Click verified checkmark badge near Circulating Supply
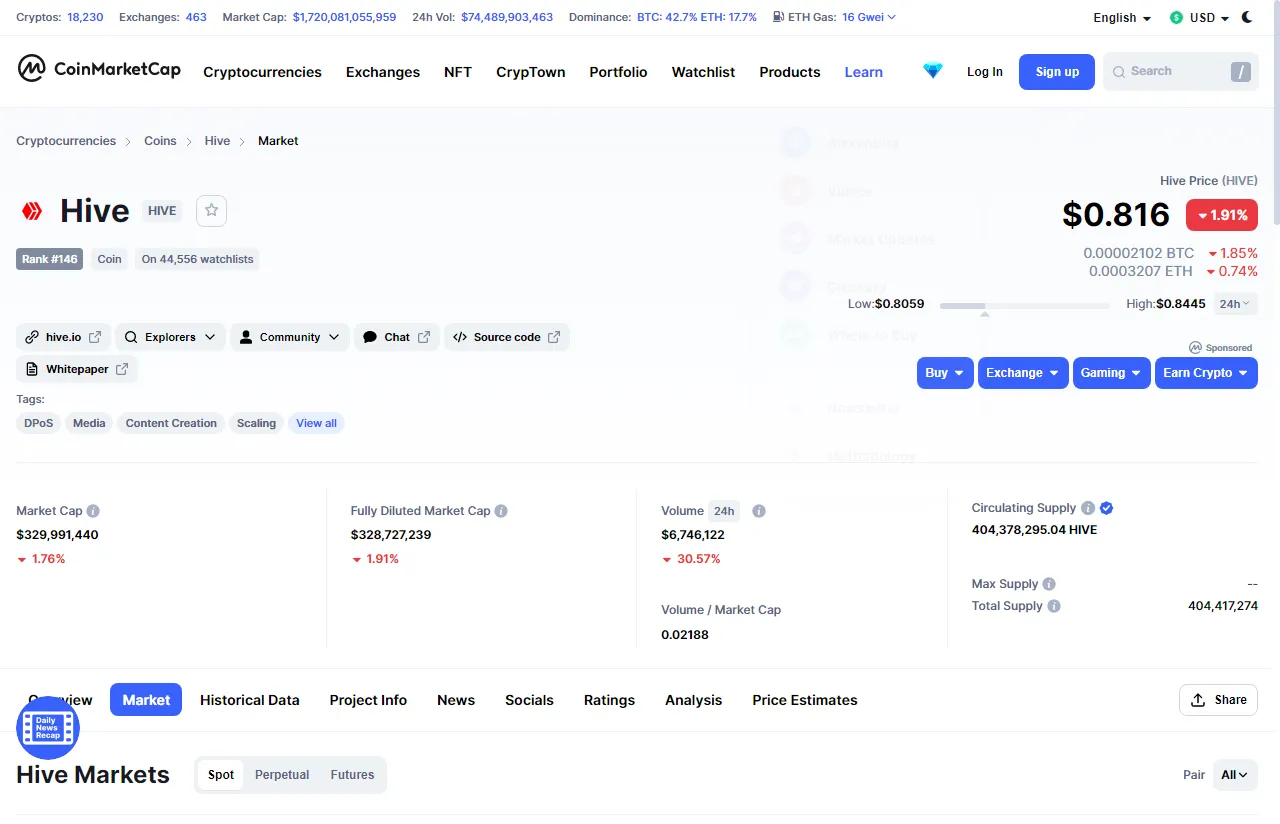The width and height of the screenshot is (1280, 824). (x=1106, y=508)
